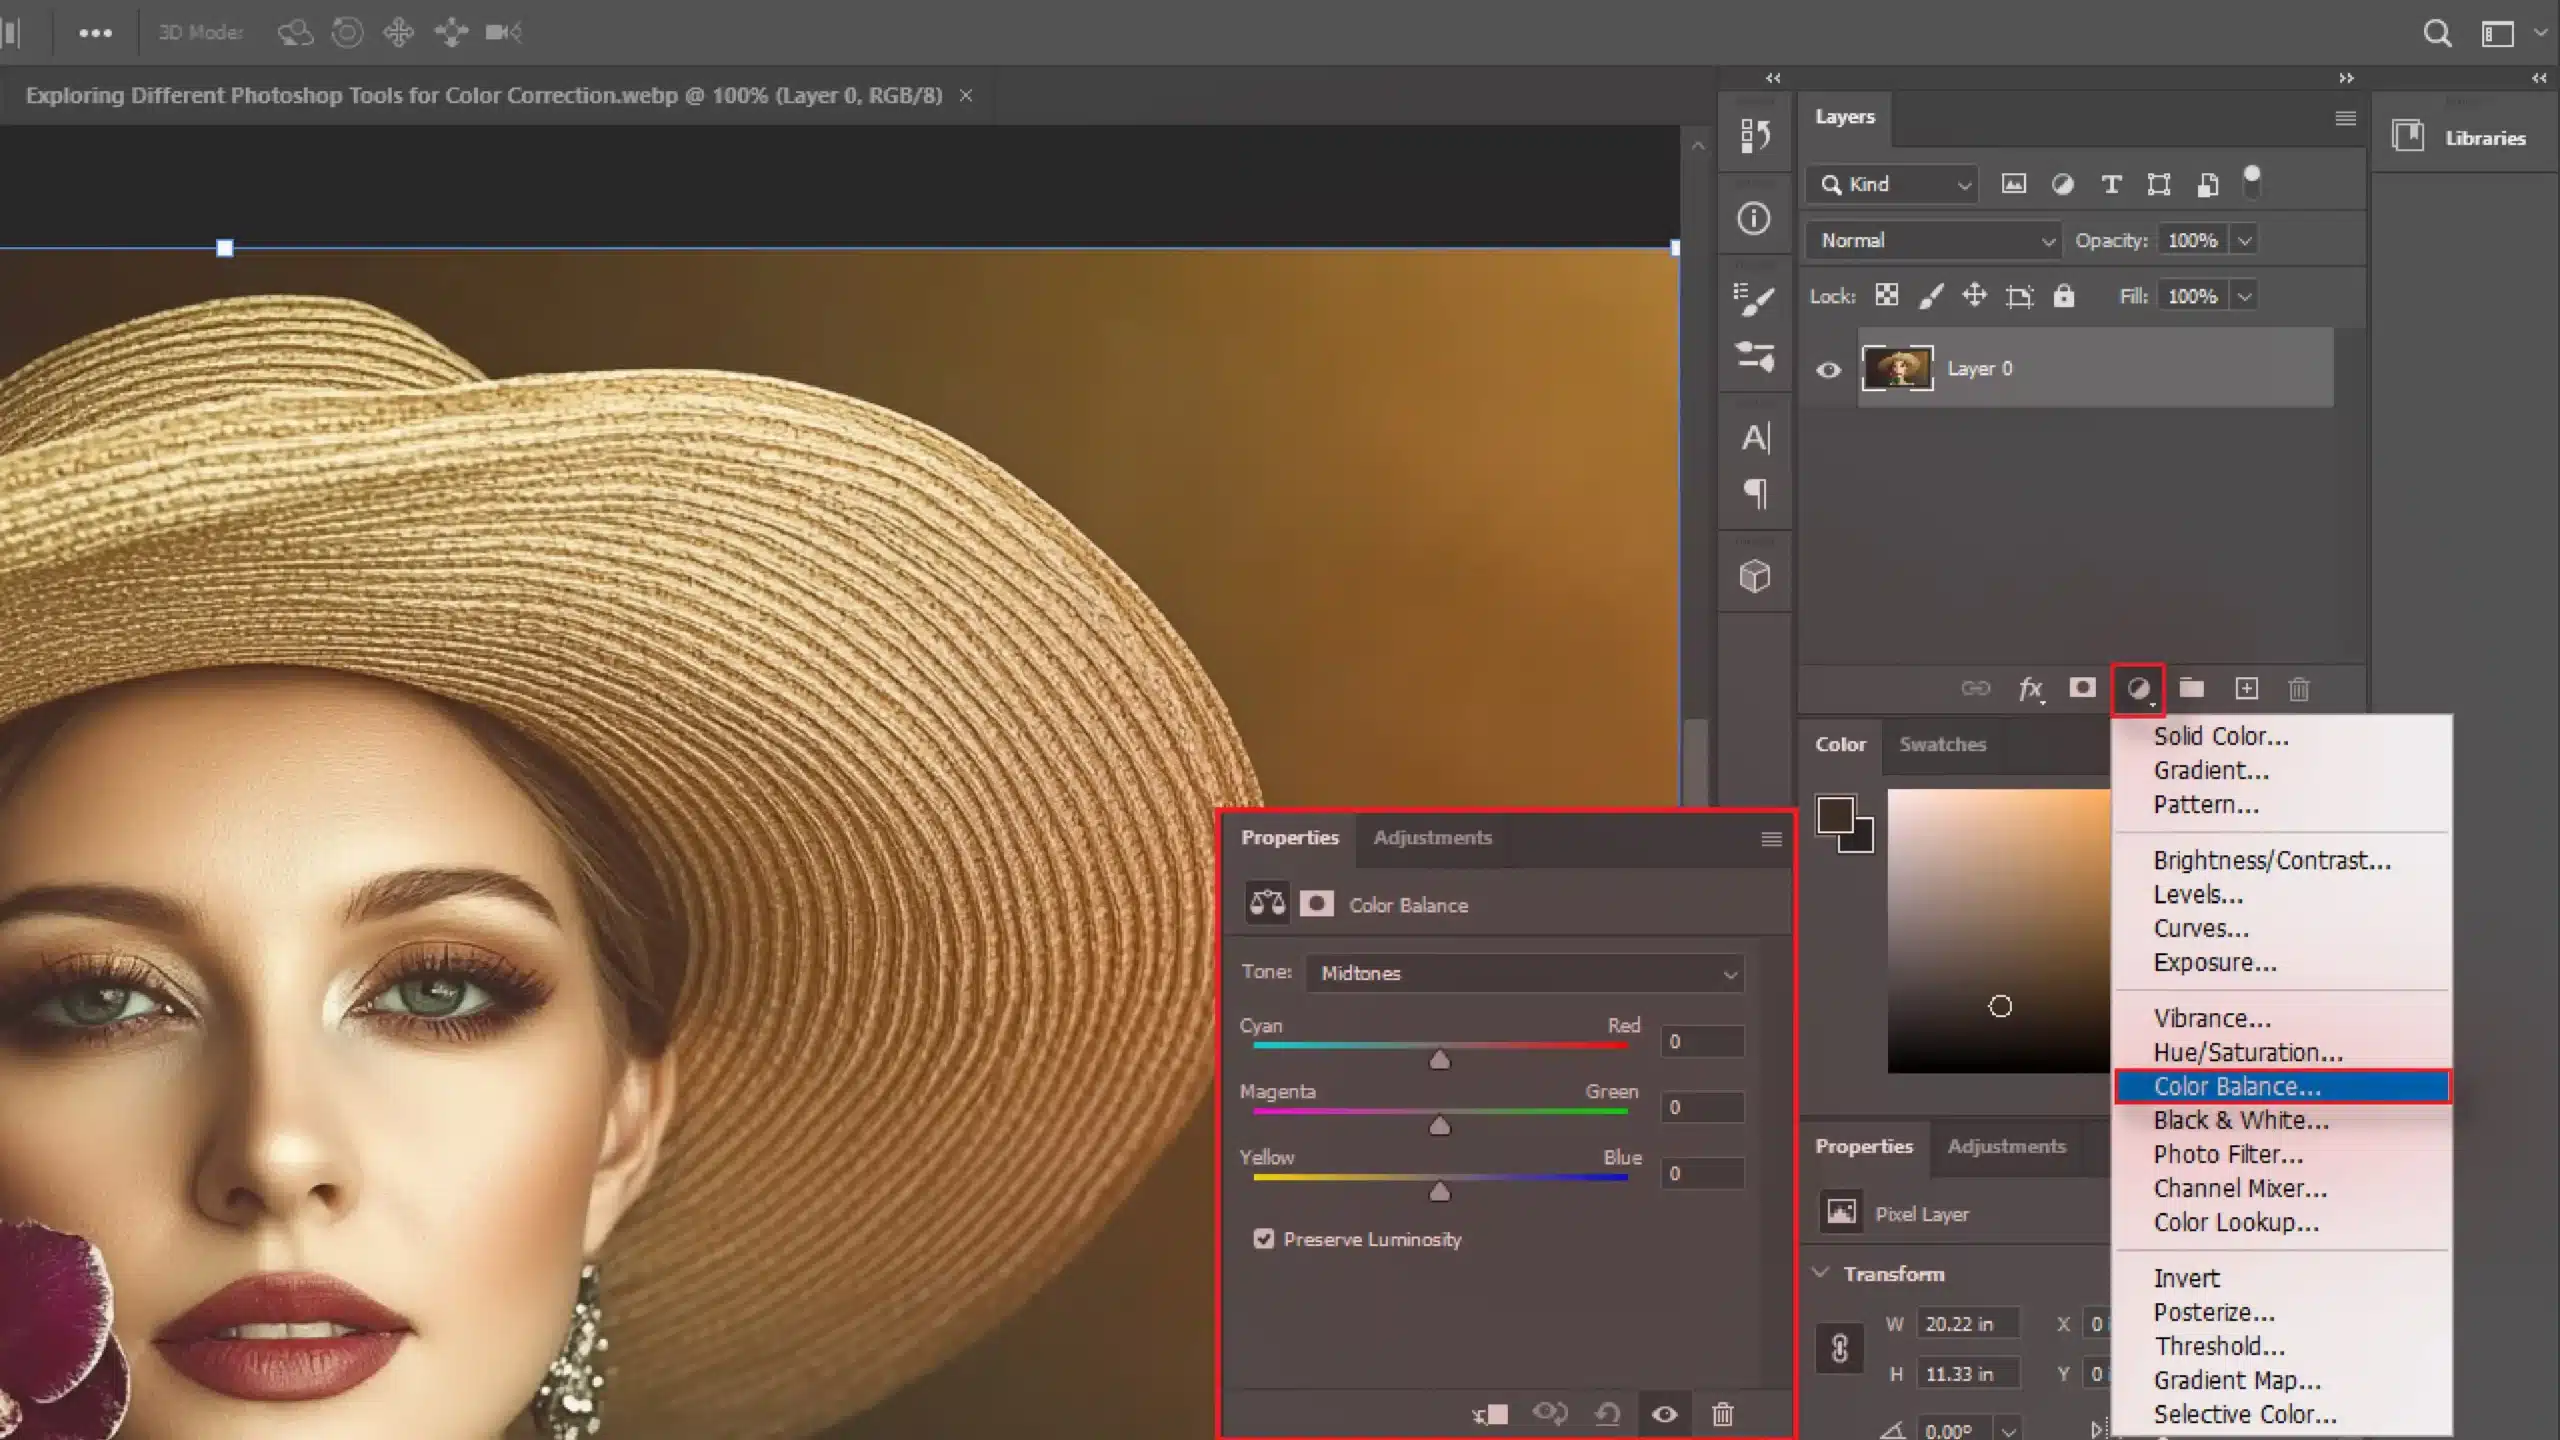The width and height of the screenshot is (2560, 1440).
Task: Click the Hue/Saturation adjustment icon
Action: coord(2249,1051)
